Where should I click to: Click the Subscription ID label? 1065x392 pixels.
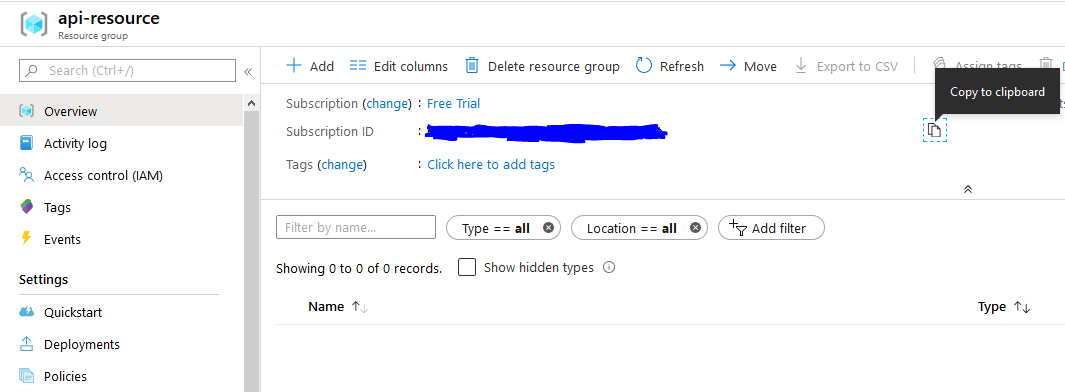[329, 132]
